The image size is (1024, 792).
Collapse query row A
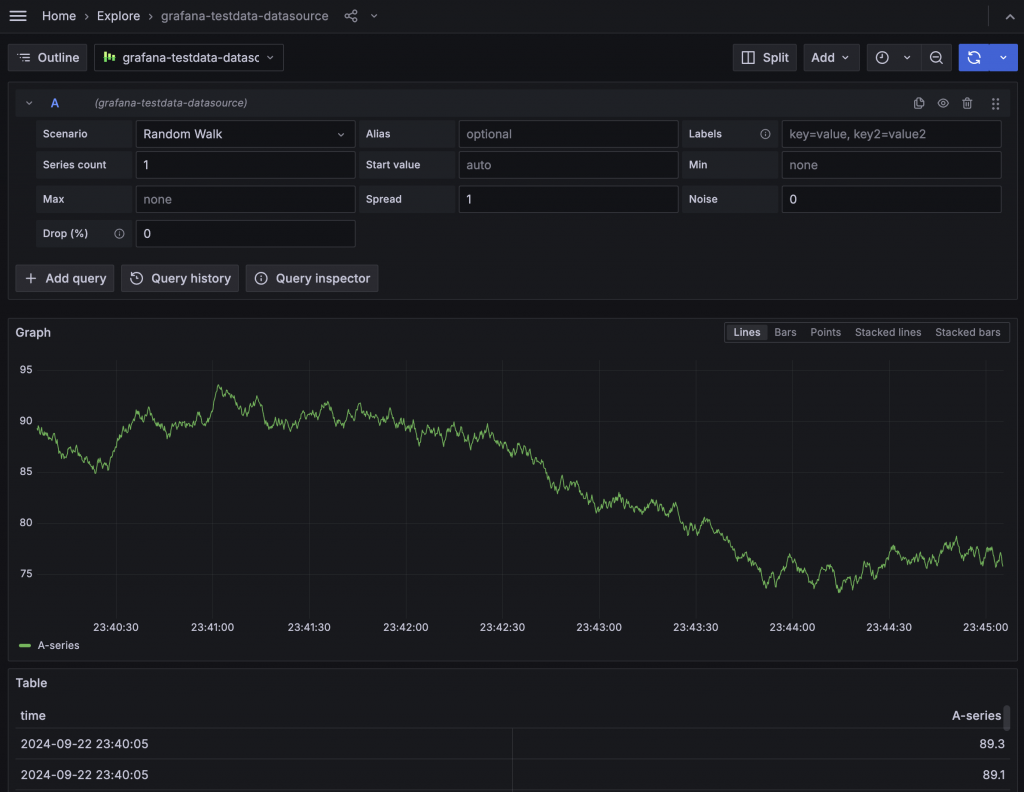(x=29, y=103)
